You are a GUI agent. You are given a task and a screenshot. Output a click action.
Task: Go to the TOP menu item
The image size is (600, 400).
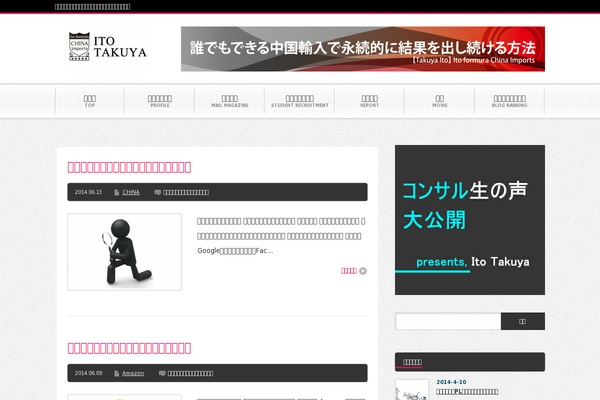[x=90, y=101]
